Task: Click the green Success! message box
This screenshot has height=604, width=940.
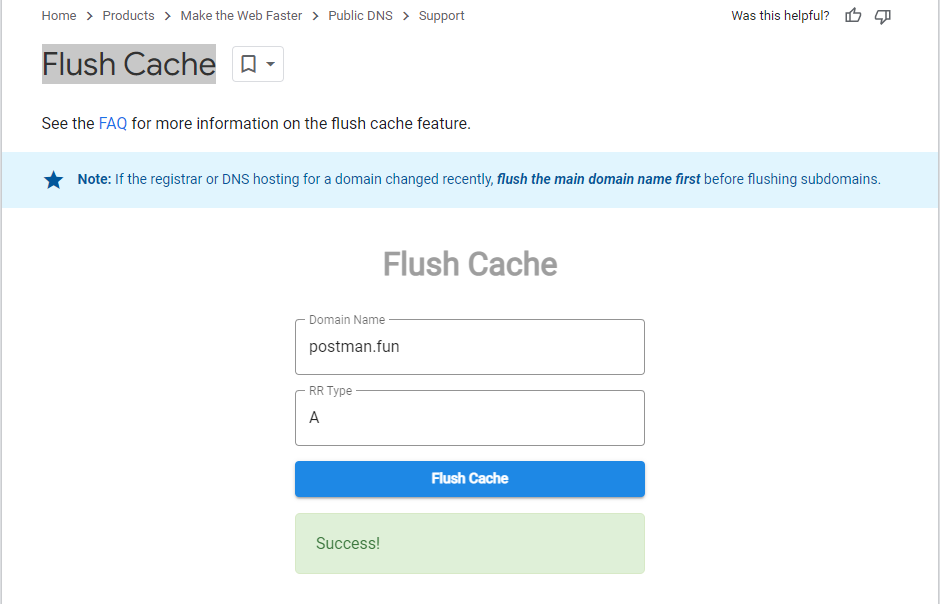Action: click(x=470, y=543)
